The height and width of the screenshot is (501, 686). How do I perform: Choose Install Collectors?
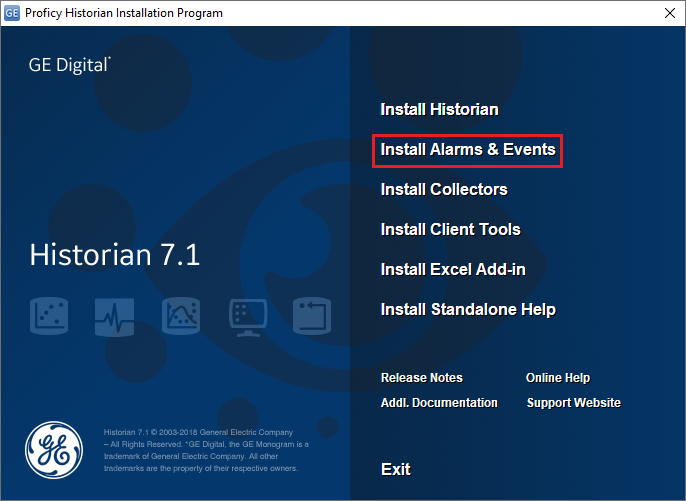(444, 189)
